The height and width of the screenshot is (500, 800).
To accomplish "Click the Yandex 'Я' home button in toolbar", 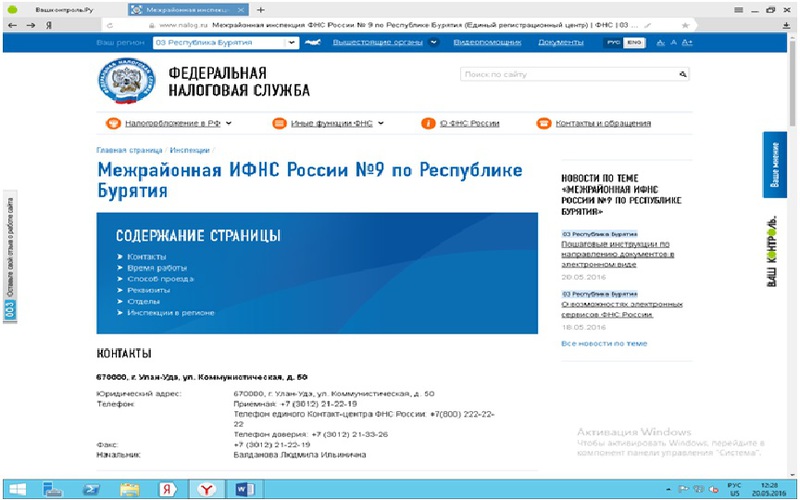I will point(49,26).
